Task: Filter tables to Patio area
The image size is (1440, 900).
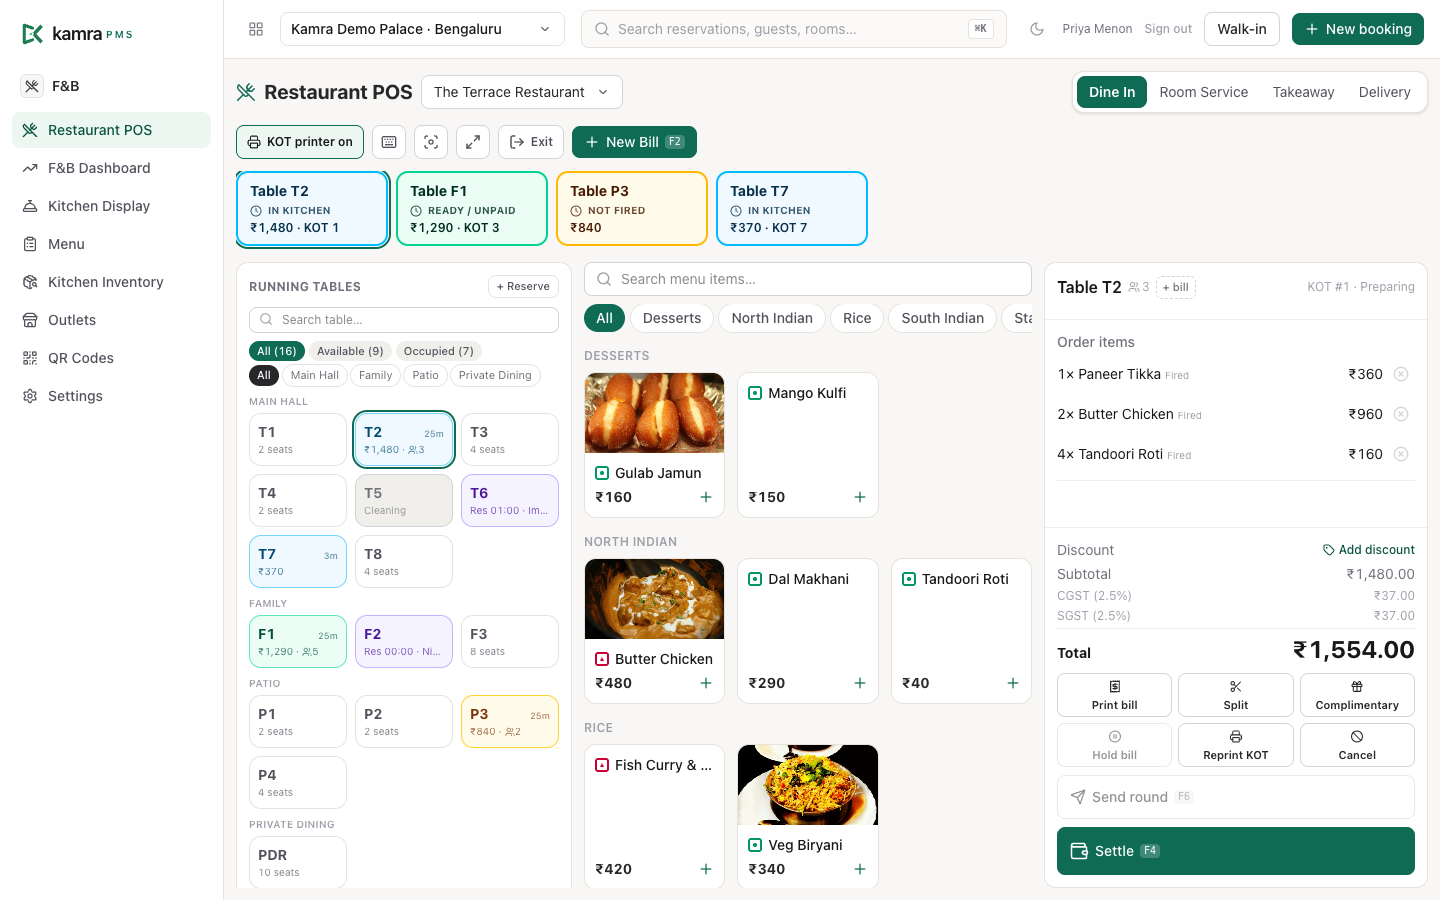Action: 425,375
